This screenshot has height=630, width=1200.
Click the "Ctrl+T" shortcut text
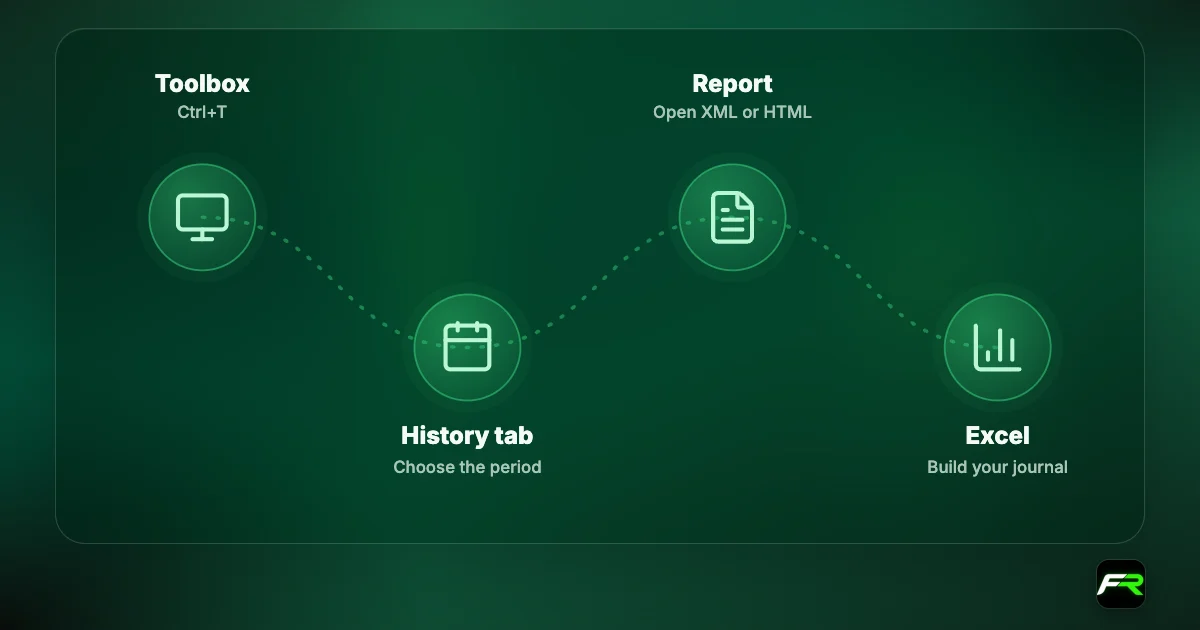tap(202, 112)
